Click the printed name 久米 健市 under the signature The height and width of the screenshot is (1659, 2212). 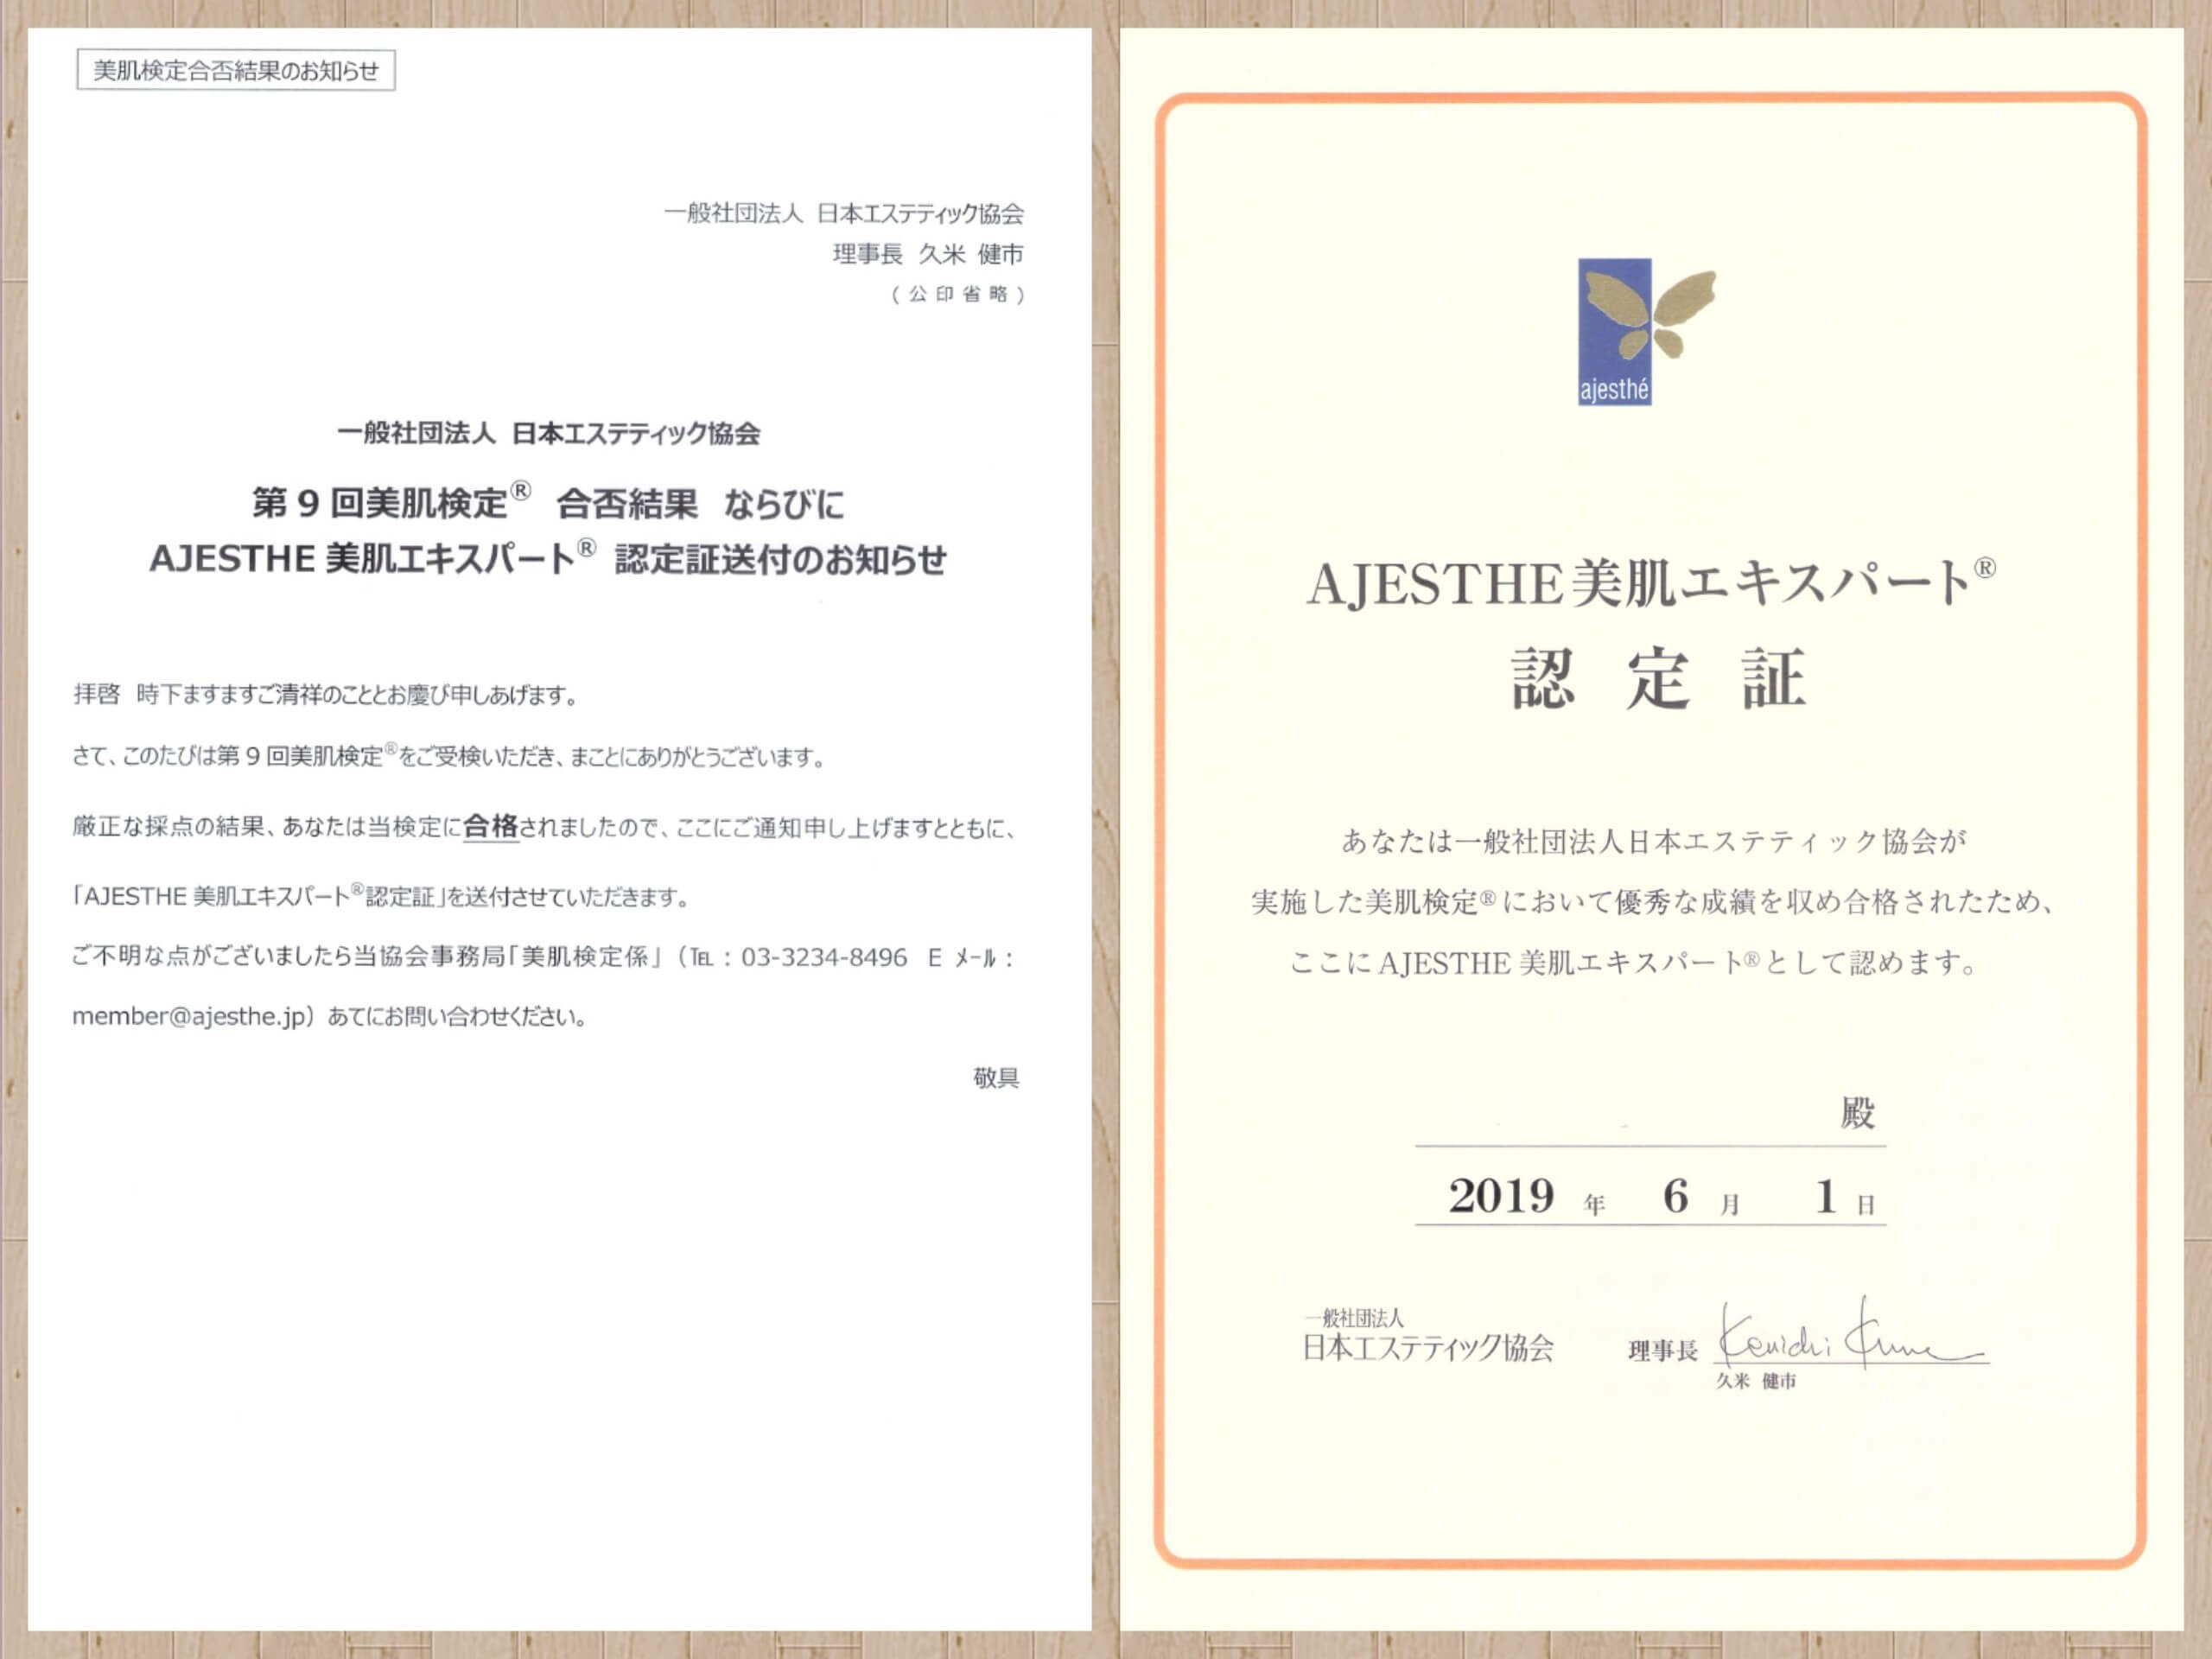(x=1756, y=1381)
